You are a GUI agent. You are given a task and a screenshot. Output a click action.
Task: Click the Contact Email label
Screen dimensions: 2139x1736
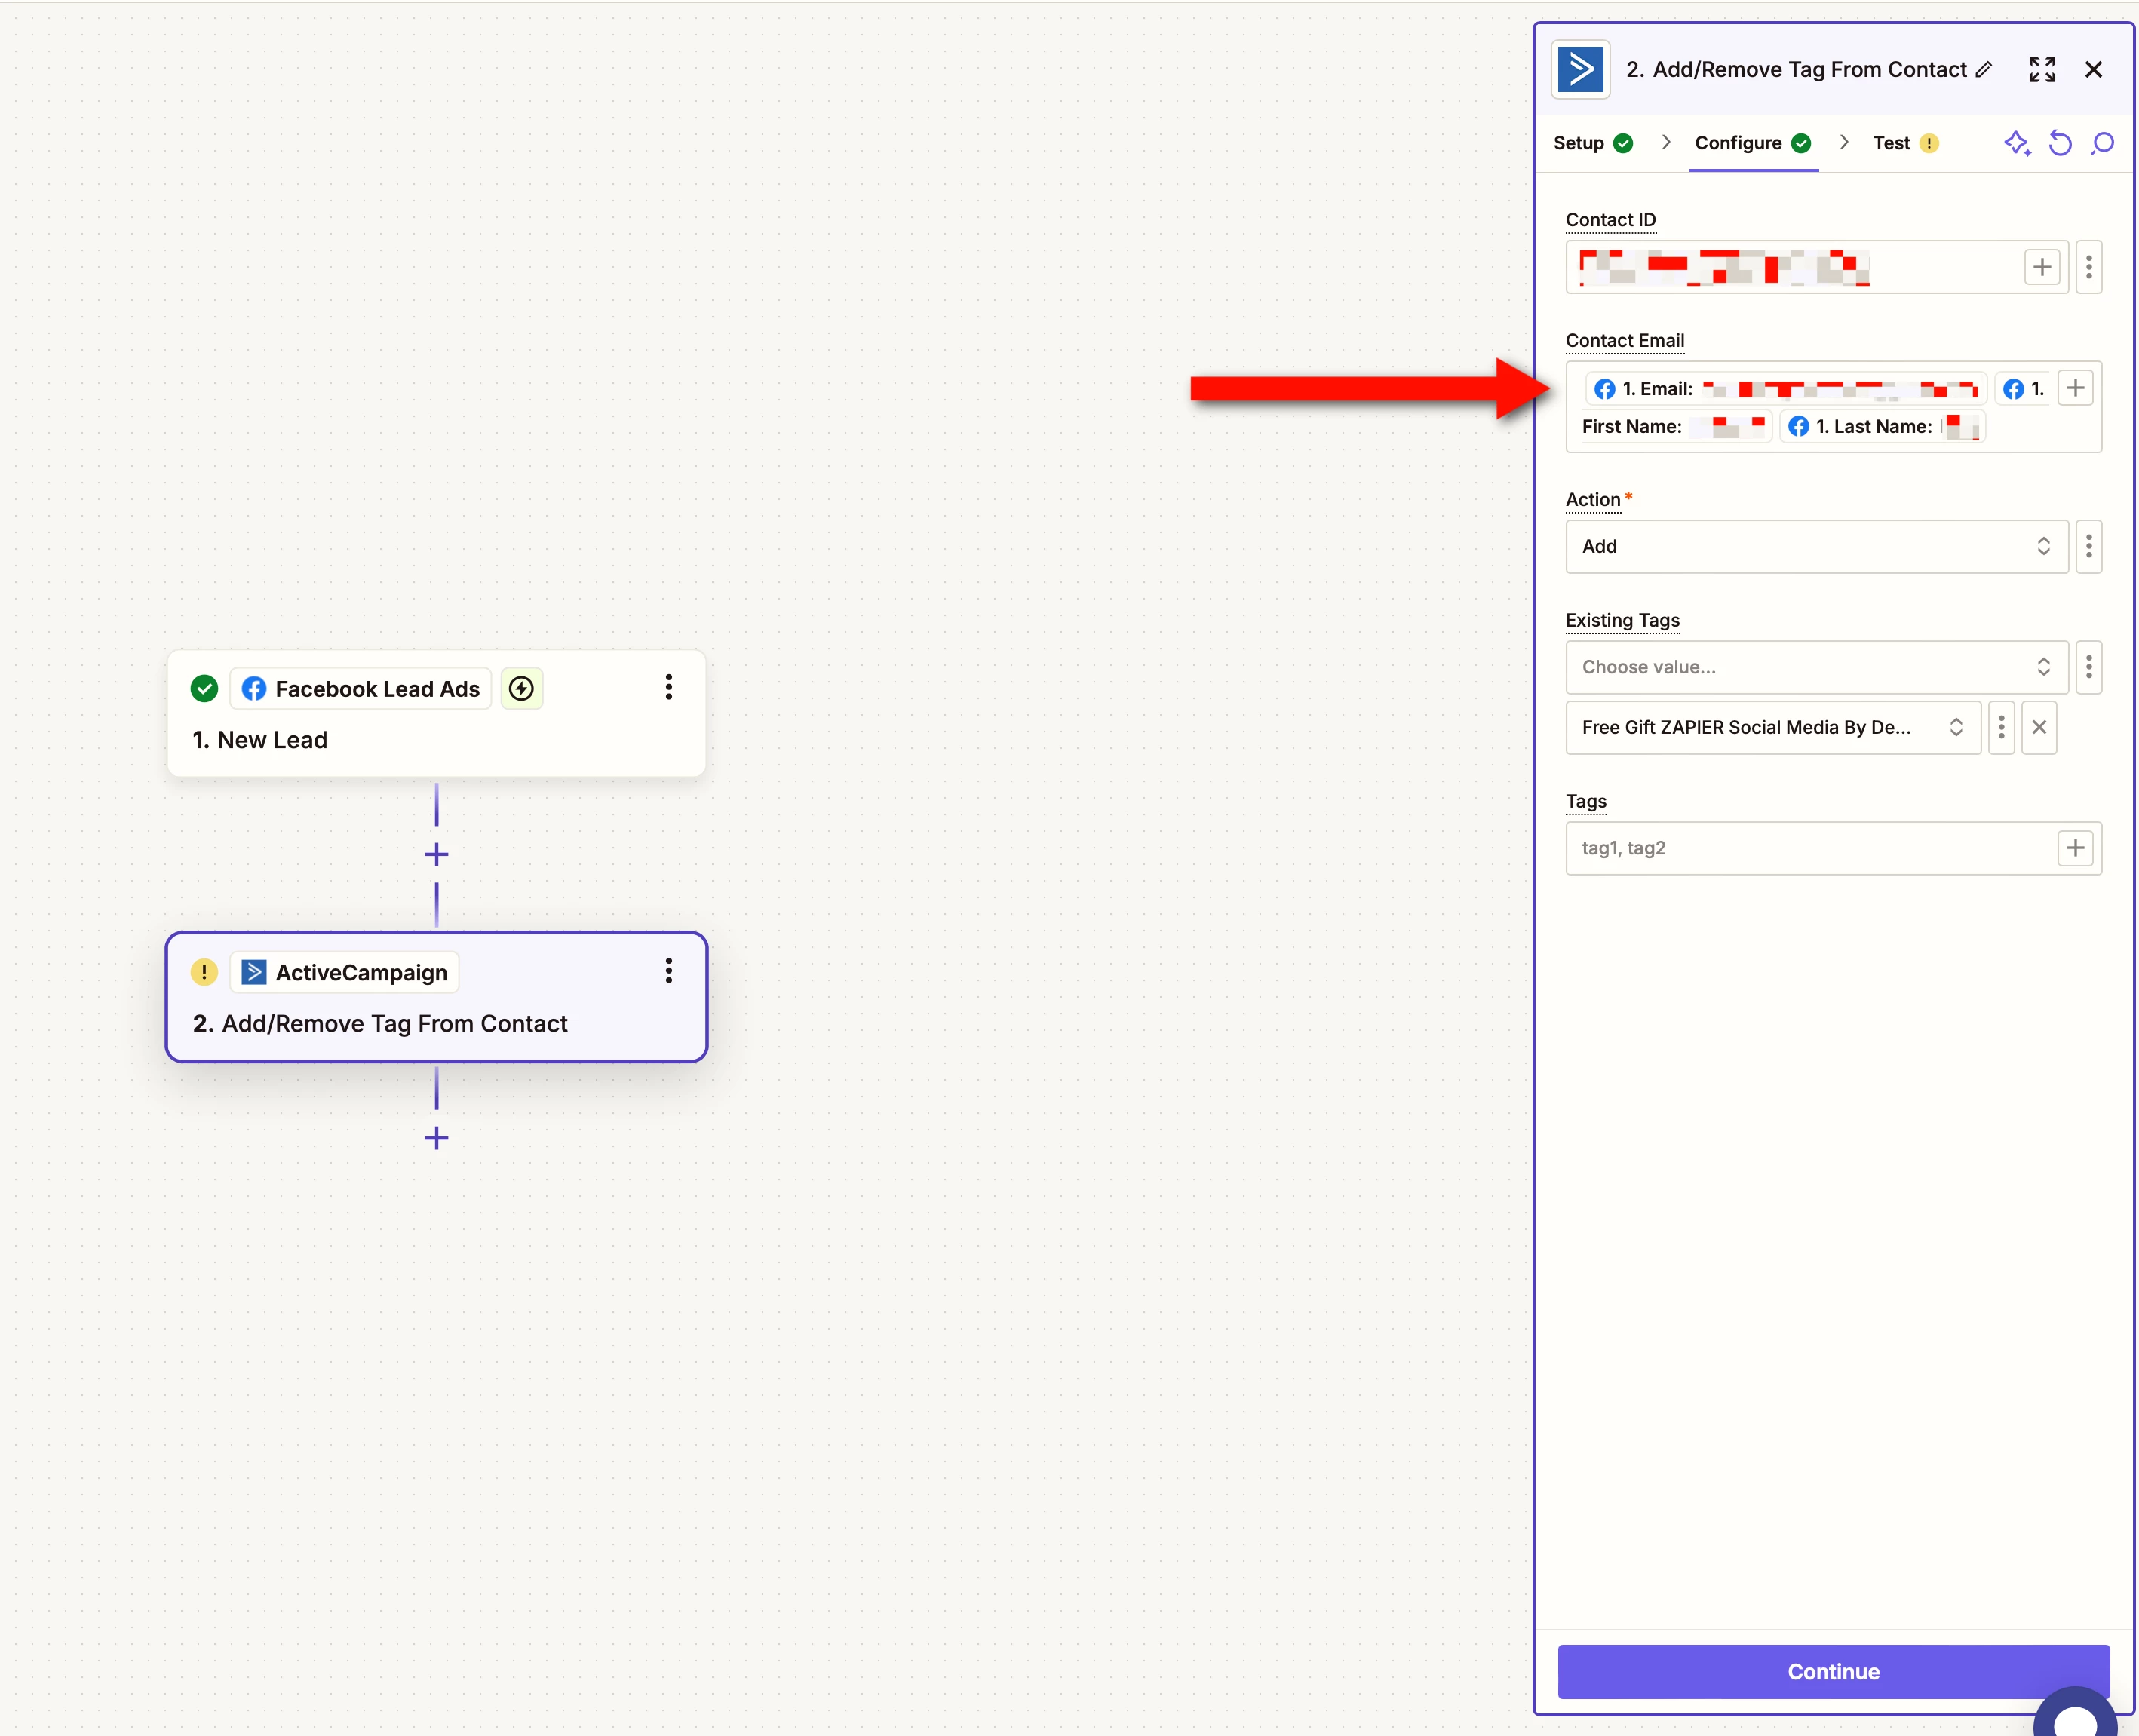tap(1625, 340)
